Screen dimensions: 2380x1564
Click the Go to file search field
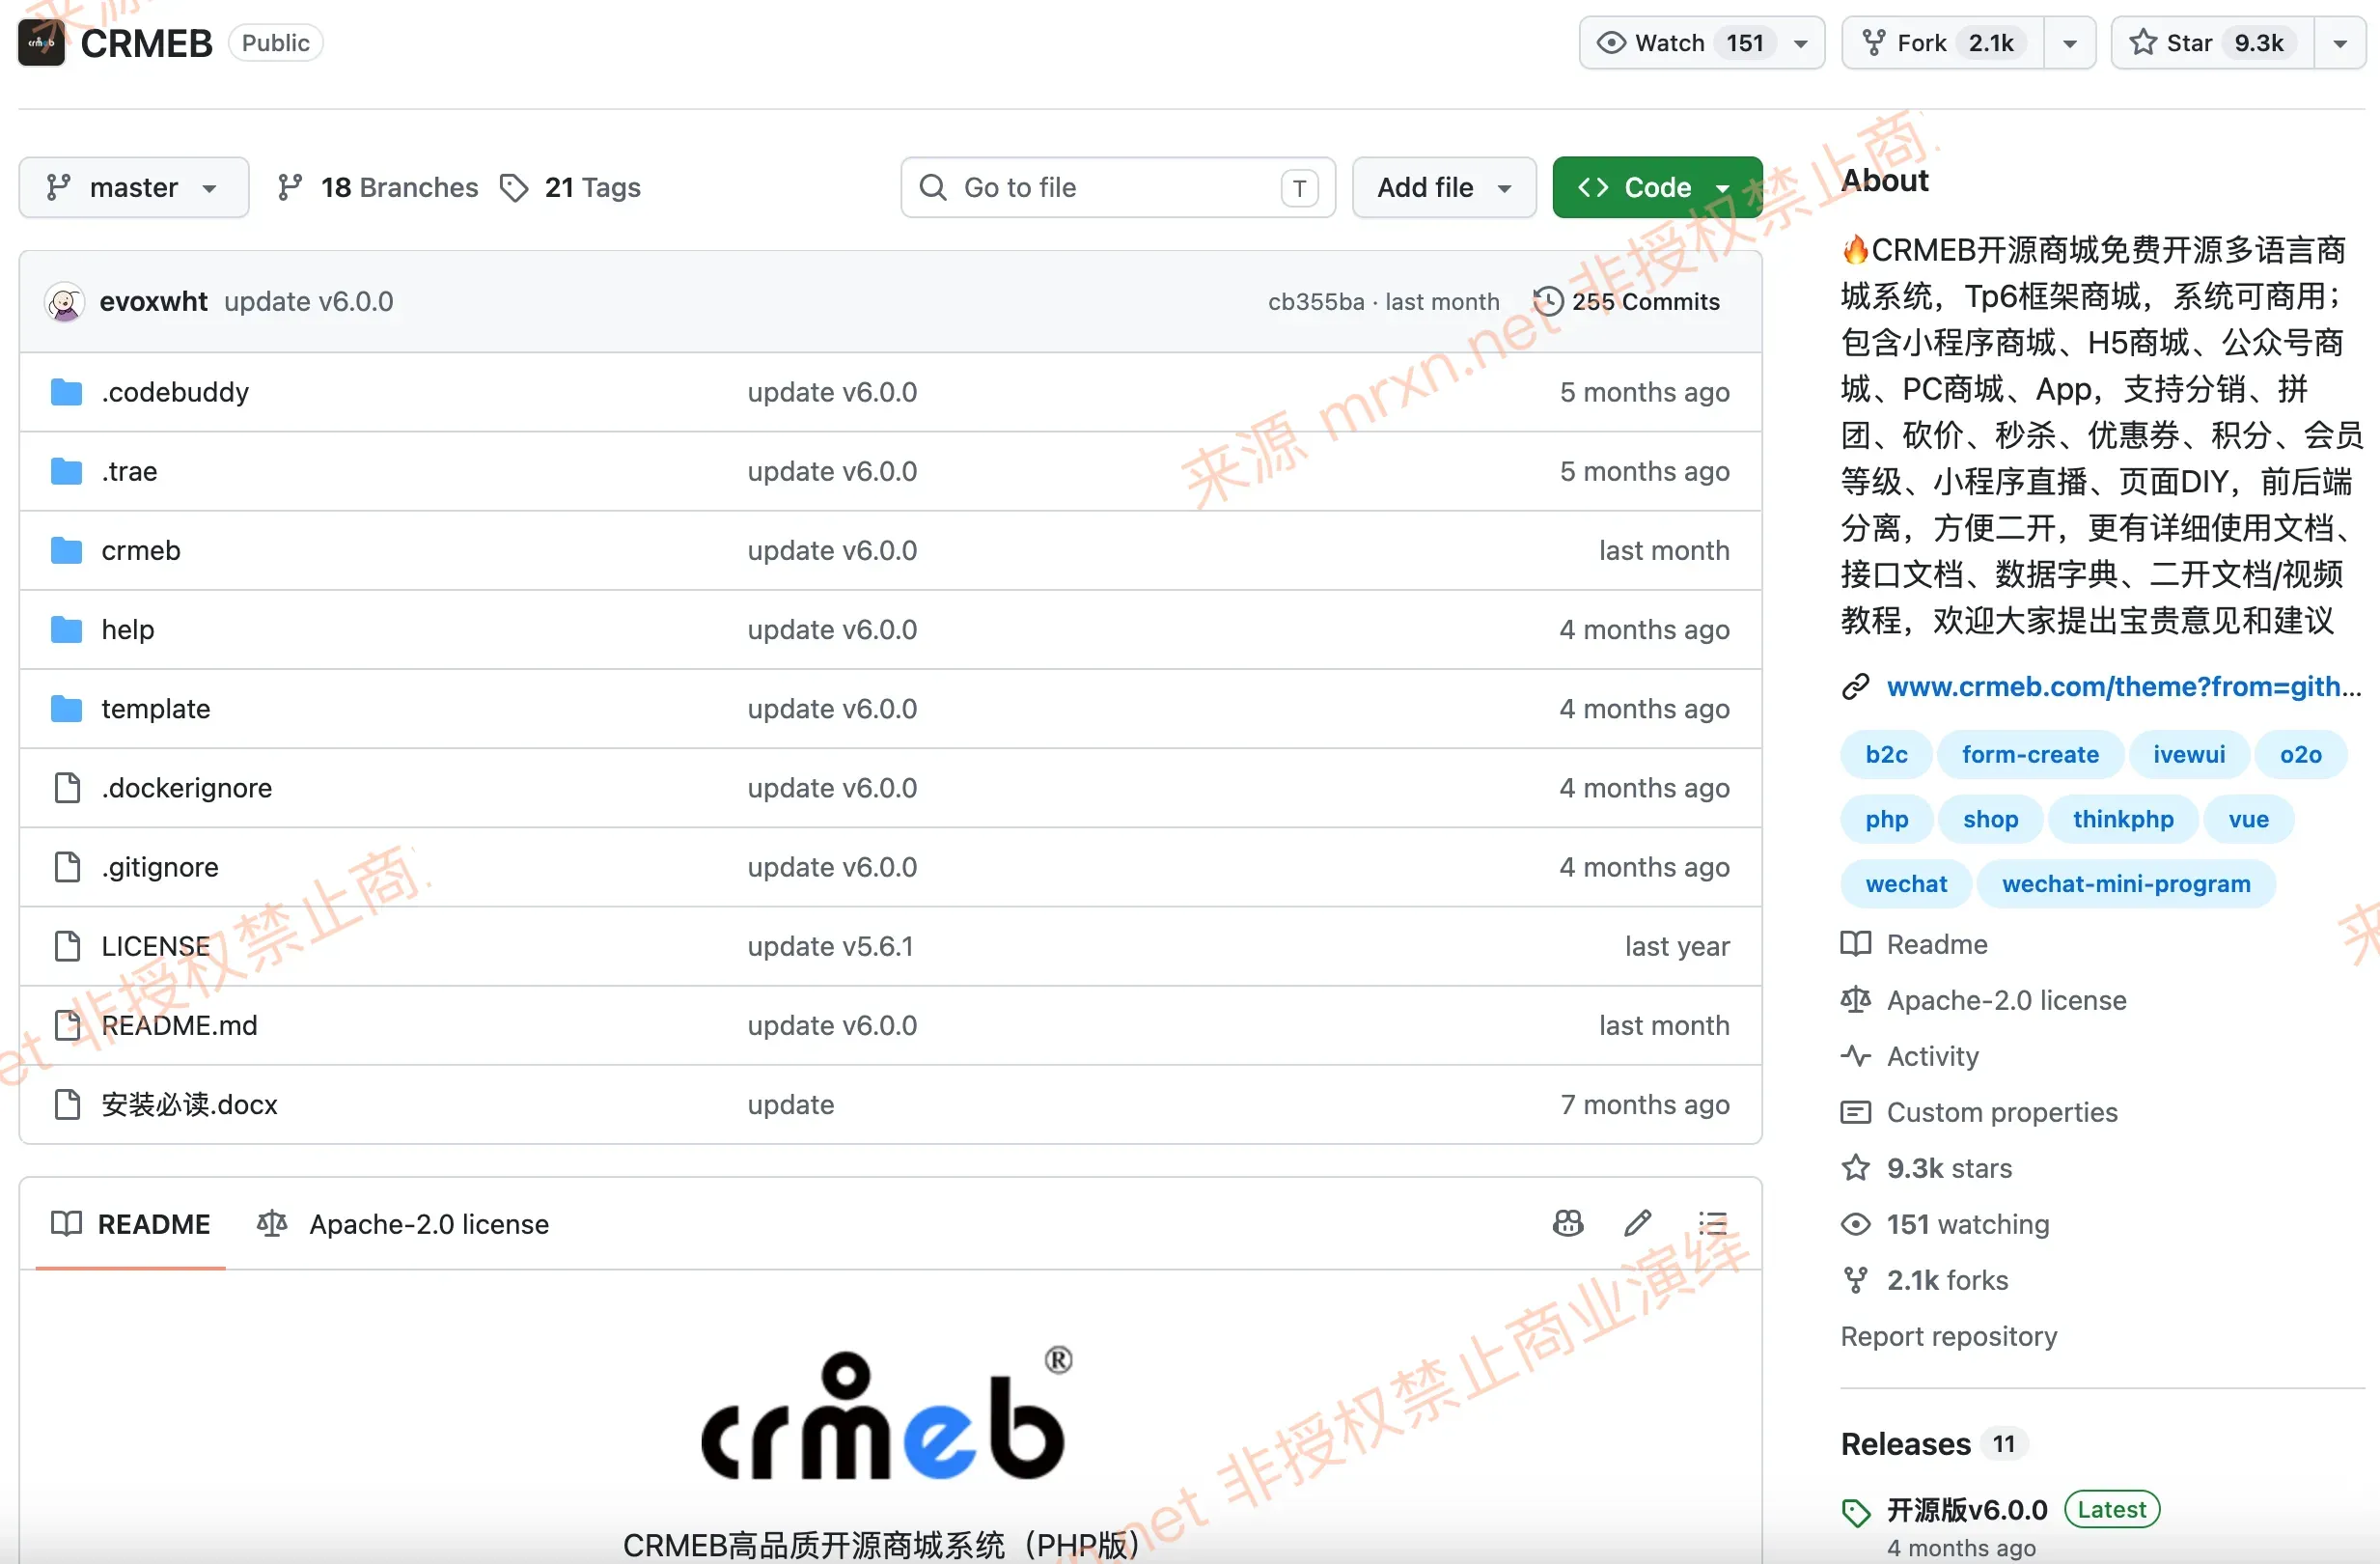click(x=1118, y=187)
